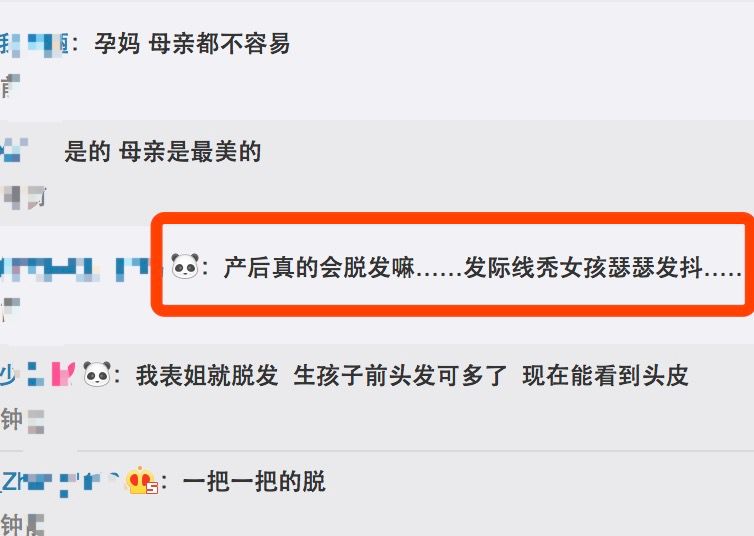Select the comment 孕妈 母亲都不容易

coord(192,44)
